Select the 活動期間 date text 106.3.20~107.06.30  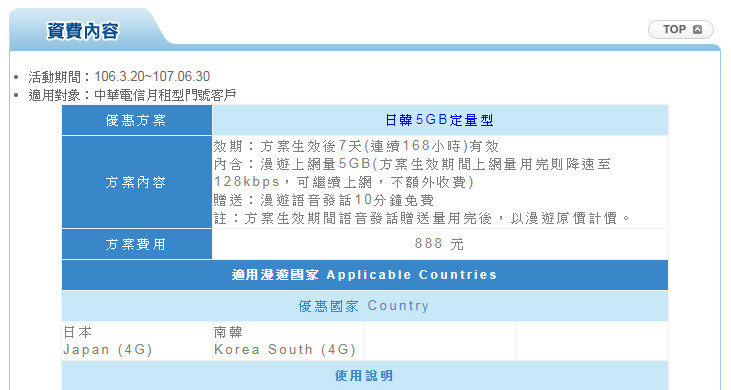pos(152,76)
